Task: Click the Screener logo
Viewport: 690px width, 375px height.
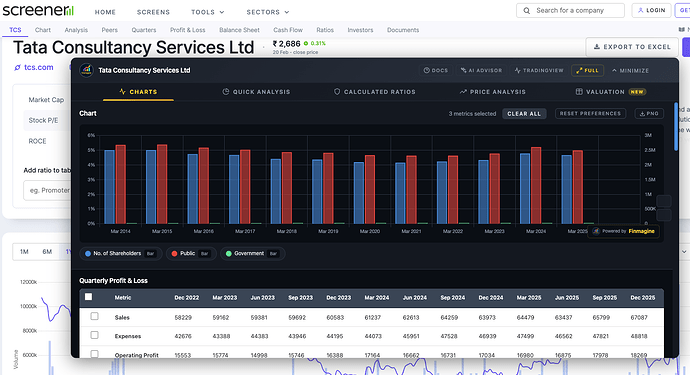Action: click(38, 10)
